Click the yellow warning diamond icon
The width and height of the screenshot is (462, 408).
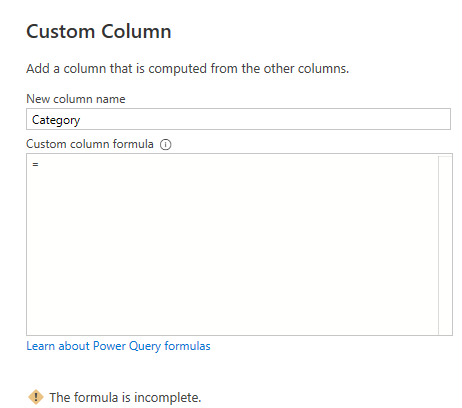pos(36,397)
